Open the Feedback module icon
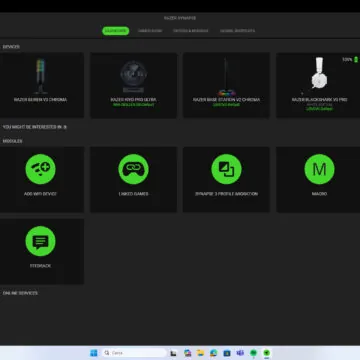The height and width of the screenshot is (360, 360). (x=40, y=241)
